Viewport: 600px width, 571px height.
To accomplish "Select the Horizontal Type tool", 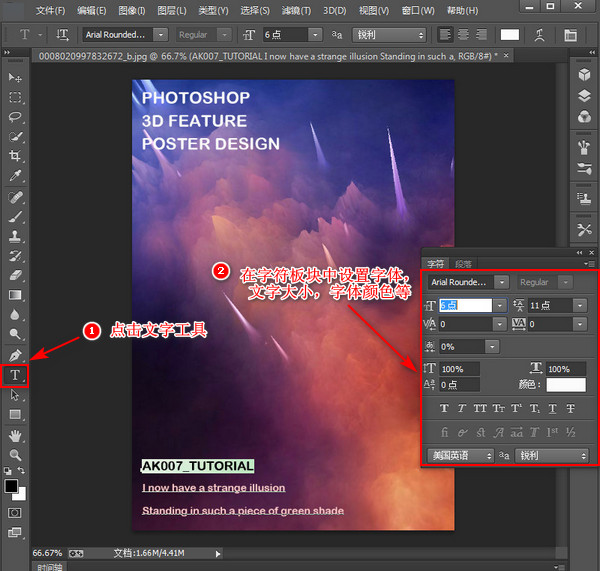I will [x=15, y=375].
